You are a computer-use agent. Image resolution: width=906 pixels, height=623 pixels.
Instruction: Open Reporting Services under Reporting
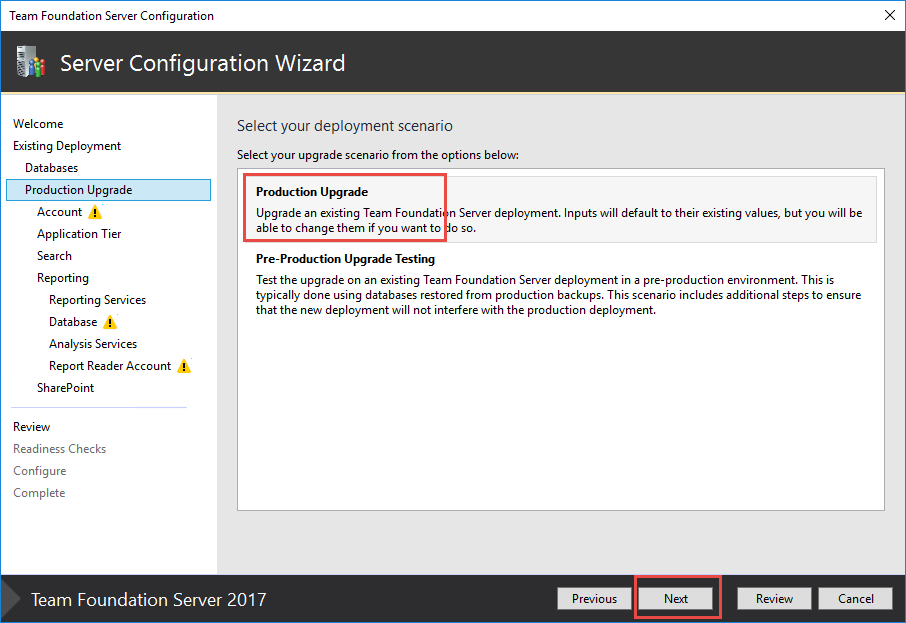click(97, 300)
